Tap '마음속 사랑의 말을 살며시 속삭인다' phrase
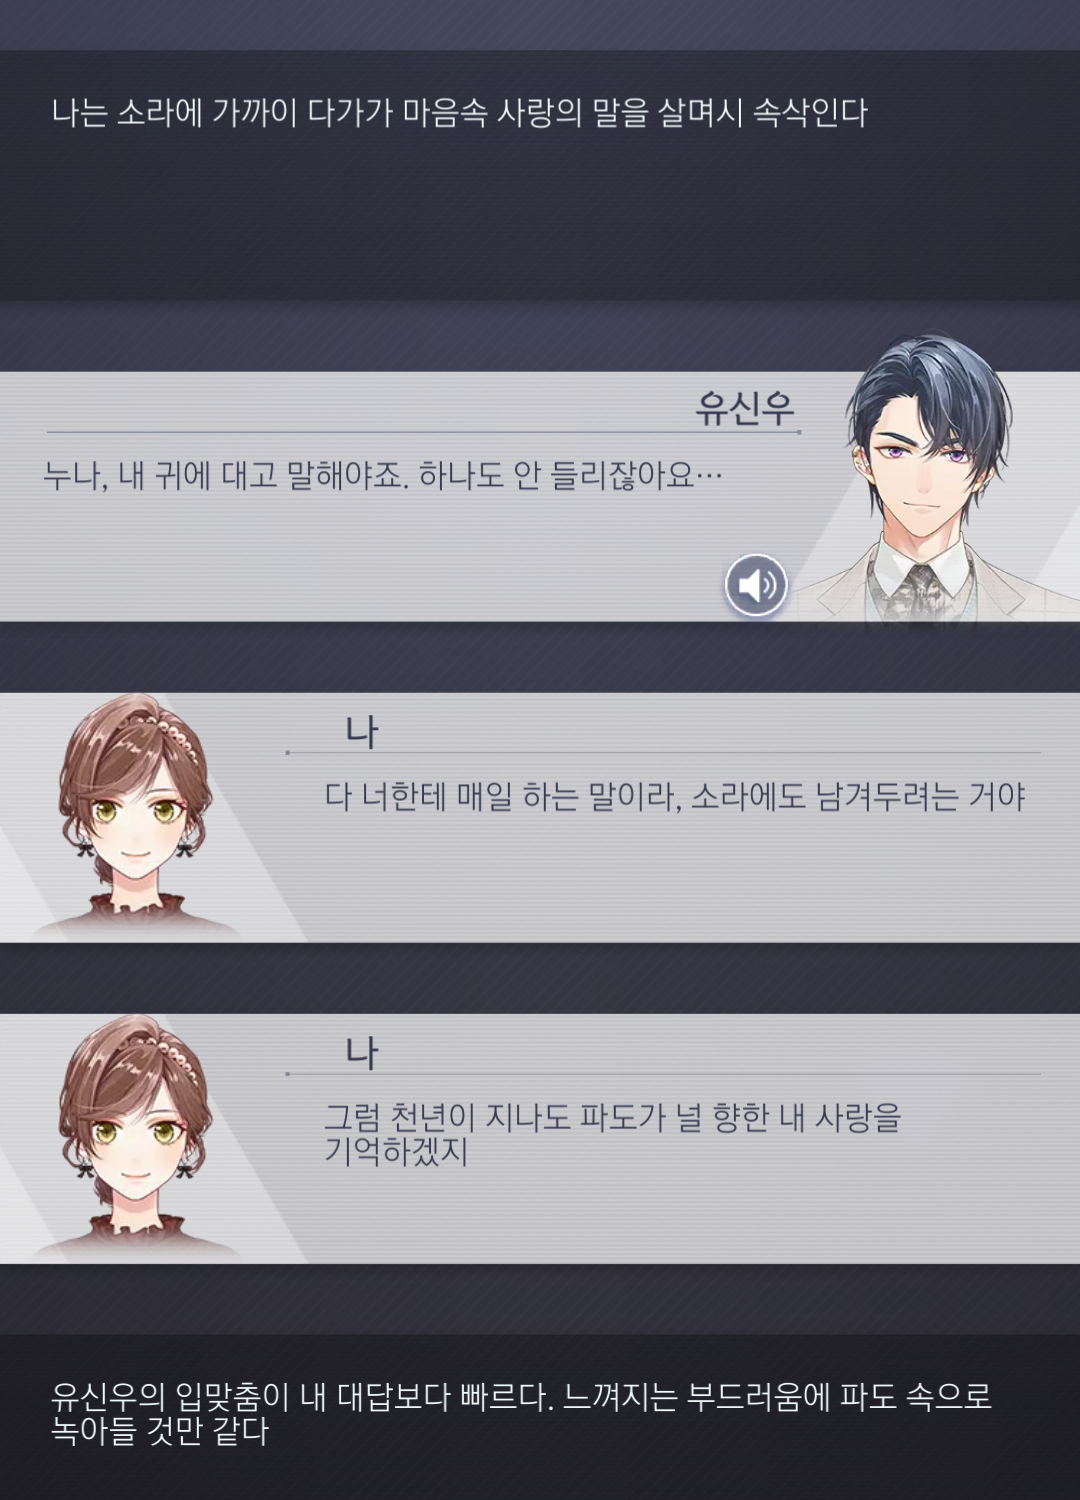Image resolution: width=1080 pixels, height=1500 pixels. (x=635, y=113)
